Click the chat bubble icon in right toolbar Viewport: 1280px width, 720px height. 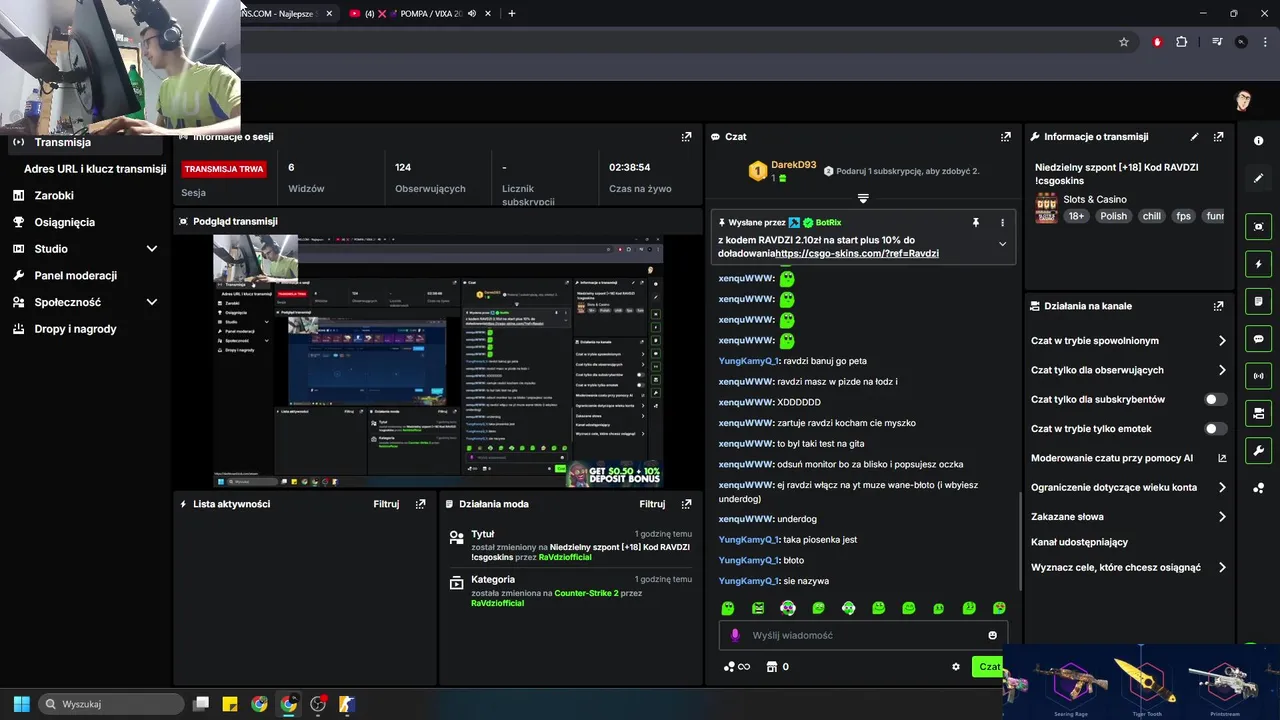(1259, 339)
